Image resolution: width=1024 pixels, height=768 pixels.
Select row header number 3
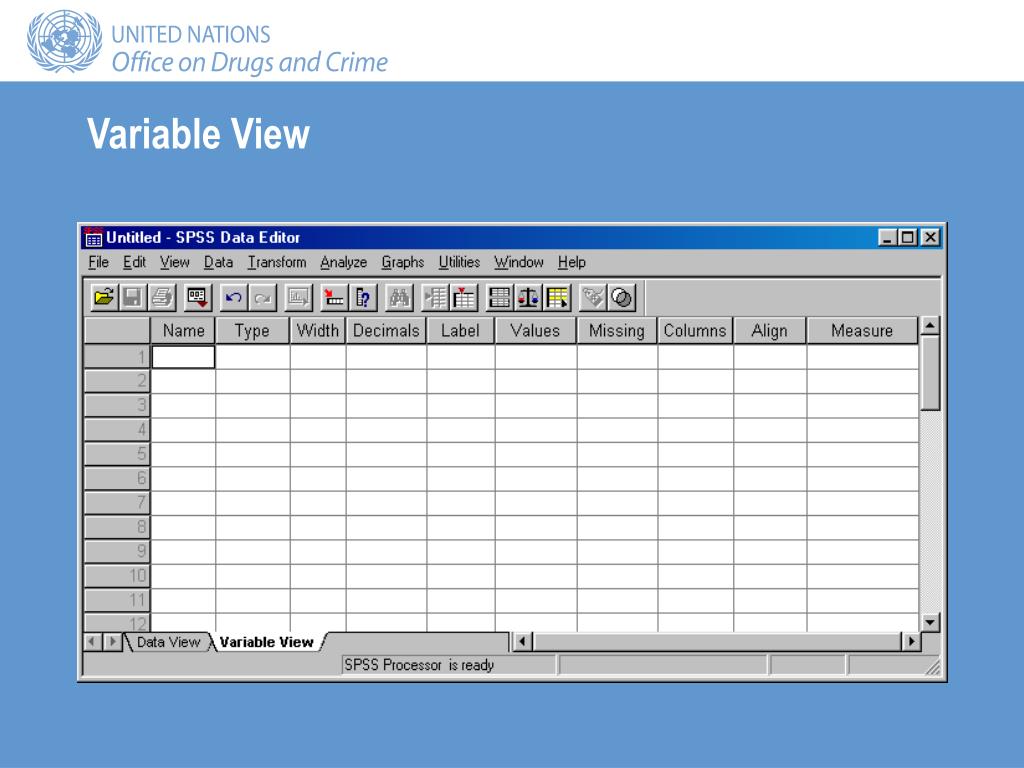[x=117, y=406]
